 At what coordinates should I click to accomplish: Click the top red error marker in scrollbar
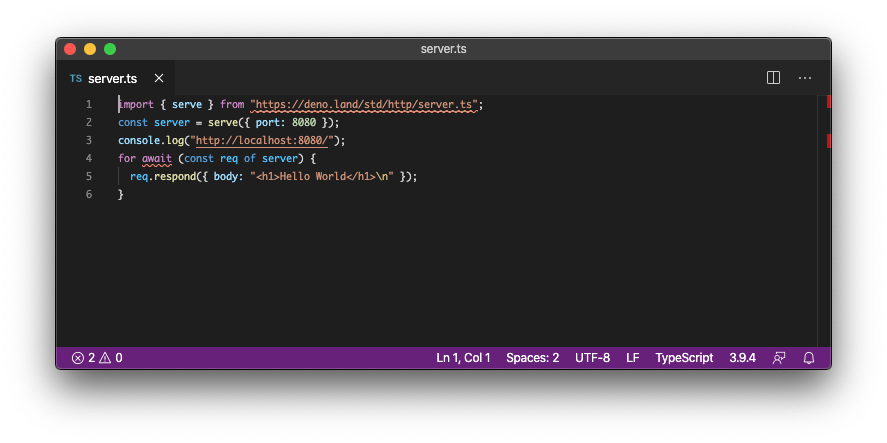[829, 102]
